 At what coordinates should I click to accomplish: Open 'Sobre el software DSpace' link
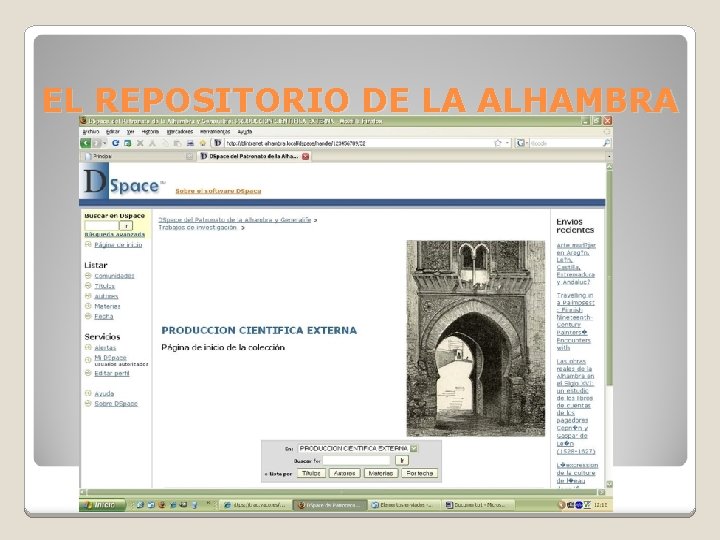point(218,191)
